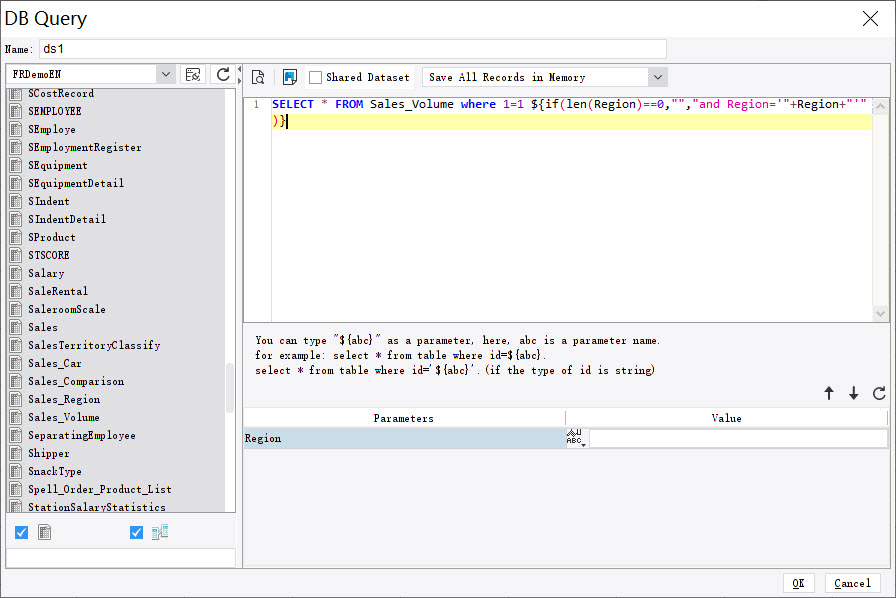
Task: Select the SEquipment table
Action: click(x=58, y=165)
